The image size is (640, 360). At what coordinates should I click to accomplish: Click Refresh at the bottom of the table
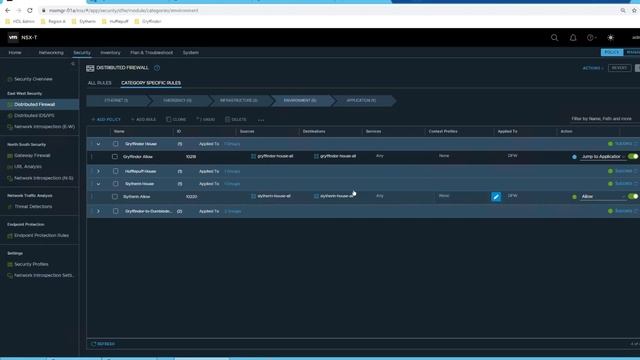point(103,344)
